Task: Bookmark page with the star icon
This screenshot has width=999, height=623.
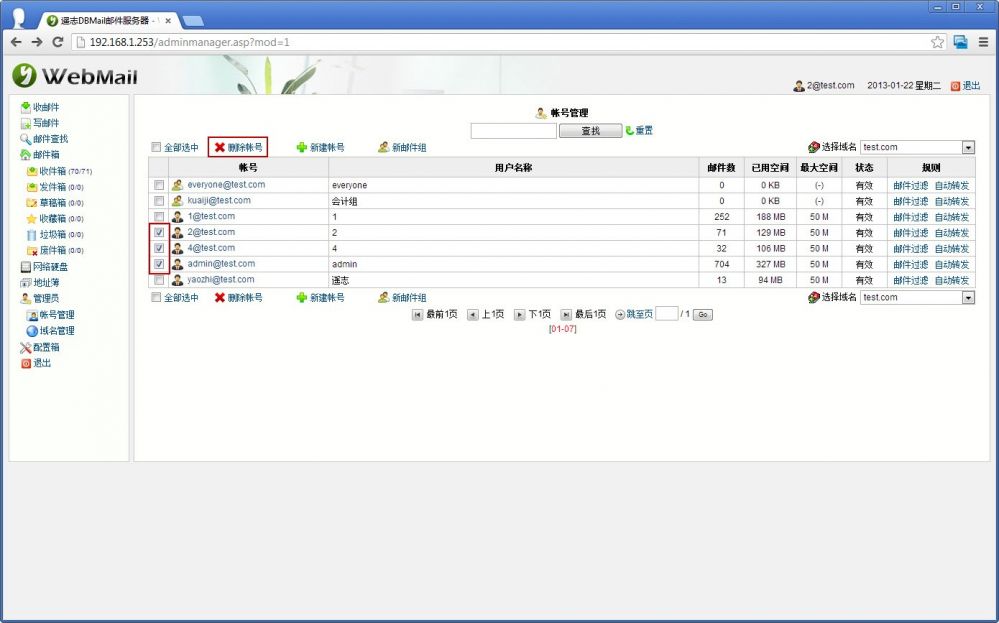Action: click(x=937, y=42)
